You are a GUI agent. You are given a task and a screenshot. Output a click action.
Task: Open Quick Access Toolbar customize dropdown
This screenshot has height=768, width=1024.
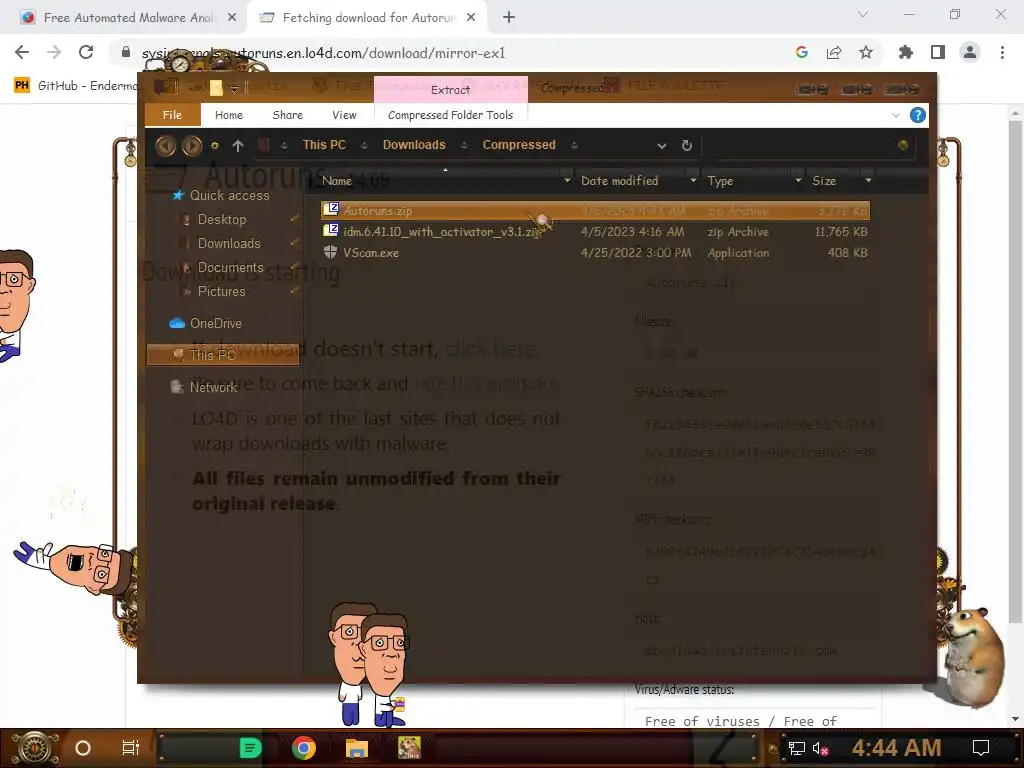pyautogui.click(x=234, y=89)
